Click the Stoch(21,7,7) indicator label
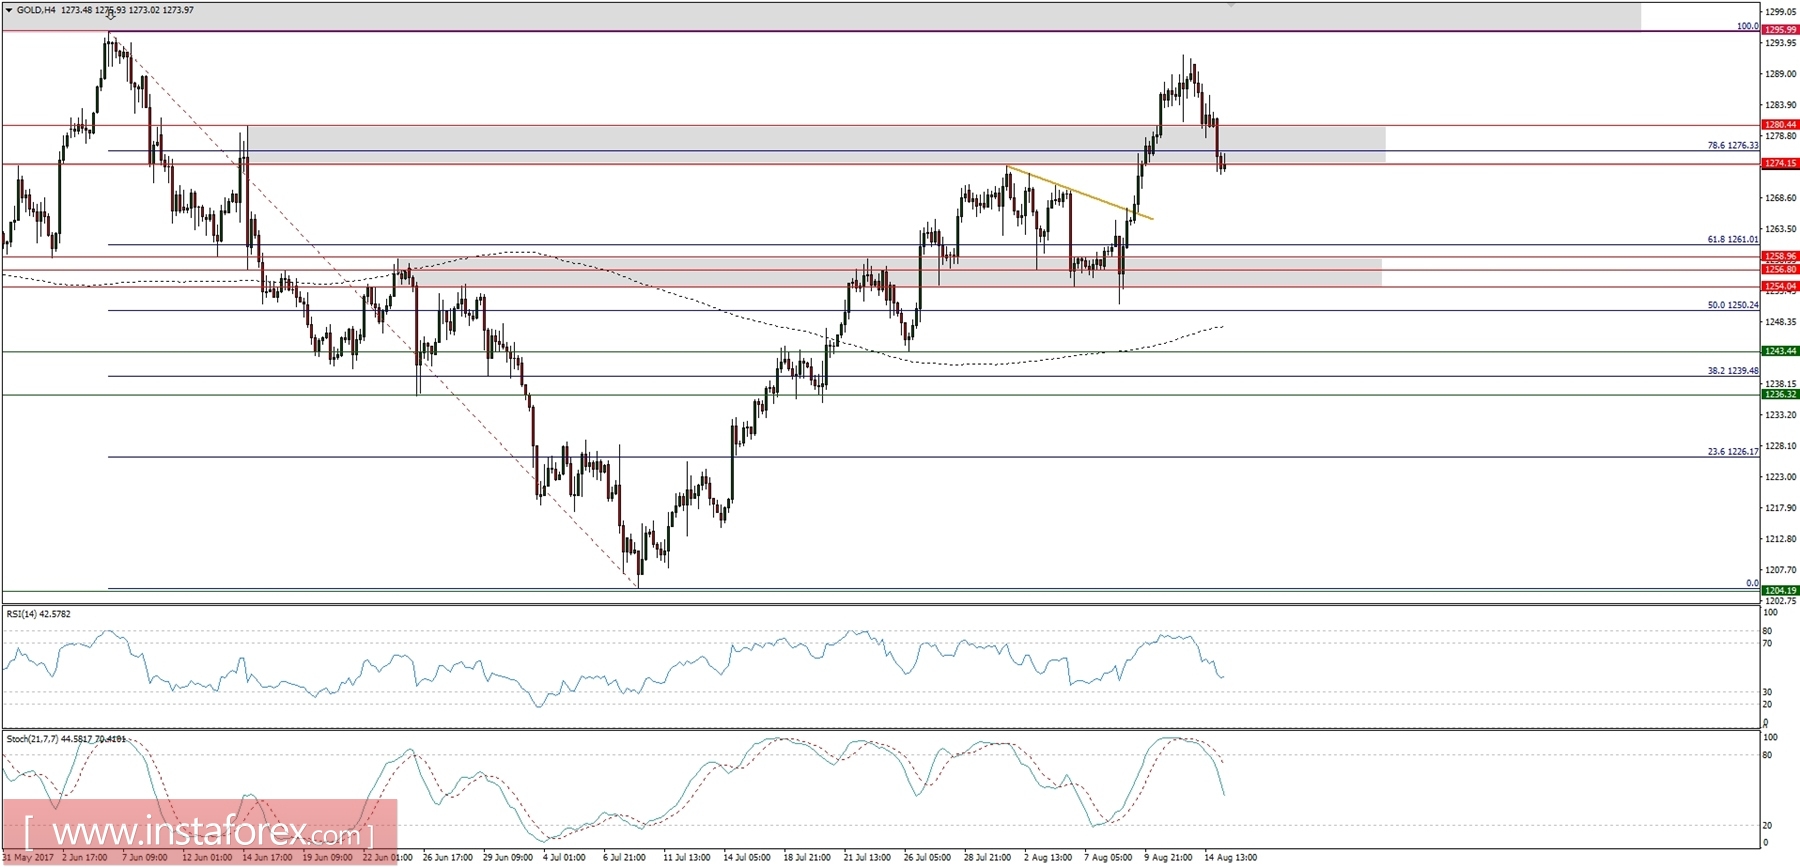 click(66, 739)
